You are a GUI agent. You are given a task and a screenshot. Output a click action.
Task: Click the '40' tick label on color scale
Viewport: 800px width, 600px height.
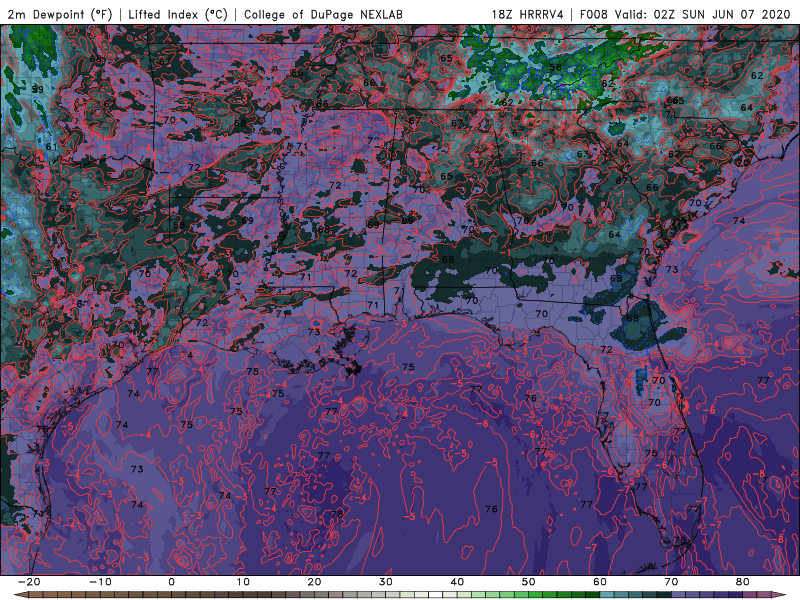point(457,582)
